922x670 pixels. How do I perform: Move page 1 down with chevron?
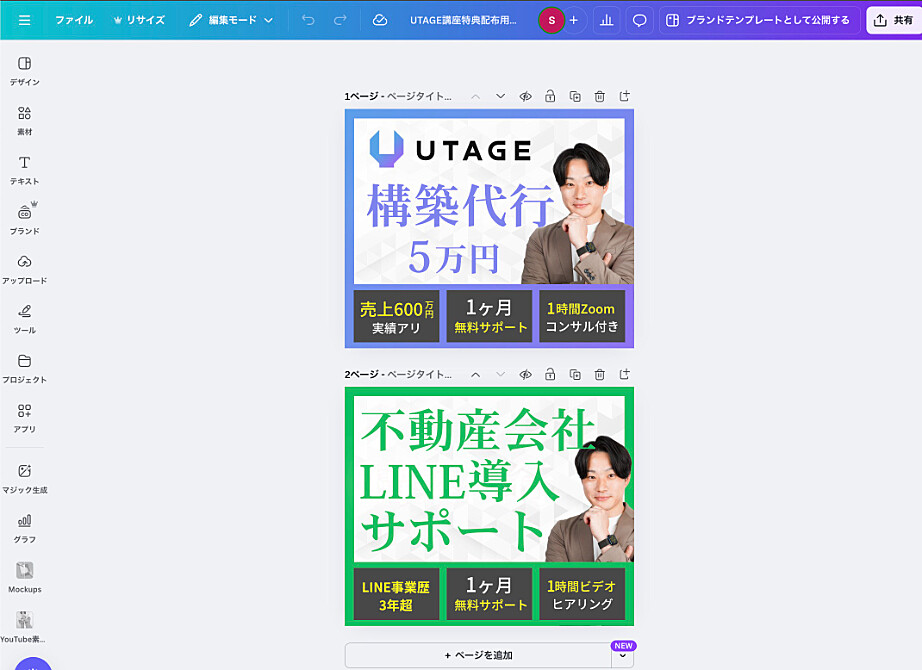coord(500,96)
